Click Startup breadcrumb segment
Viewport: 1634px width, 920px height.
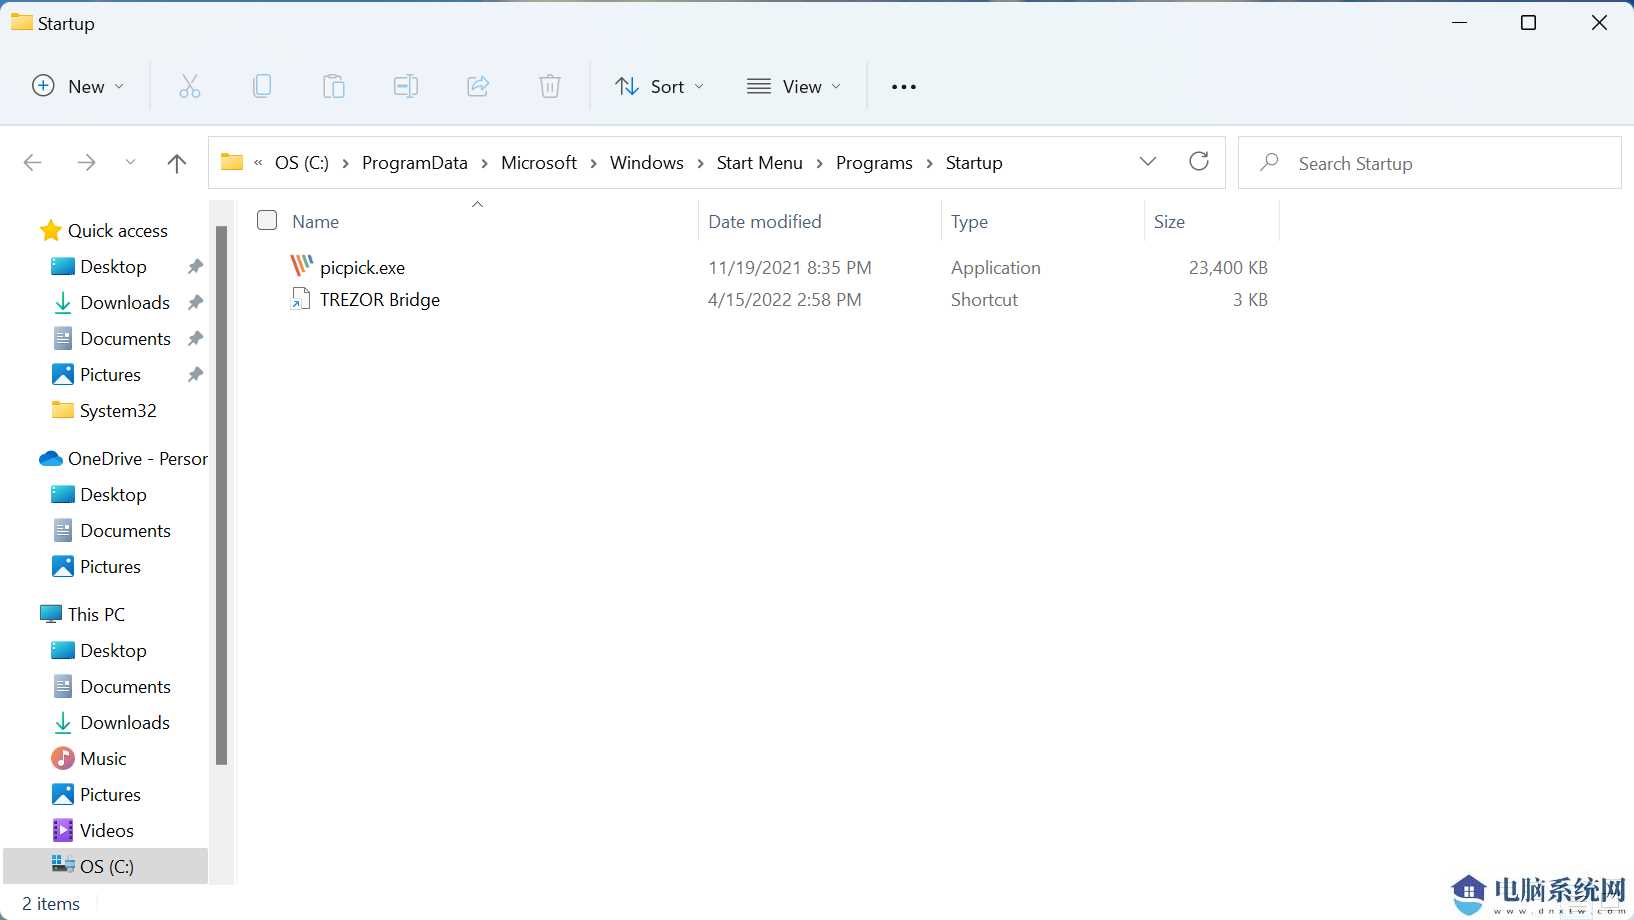974,163
